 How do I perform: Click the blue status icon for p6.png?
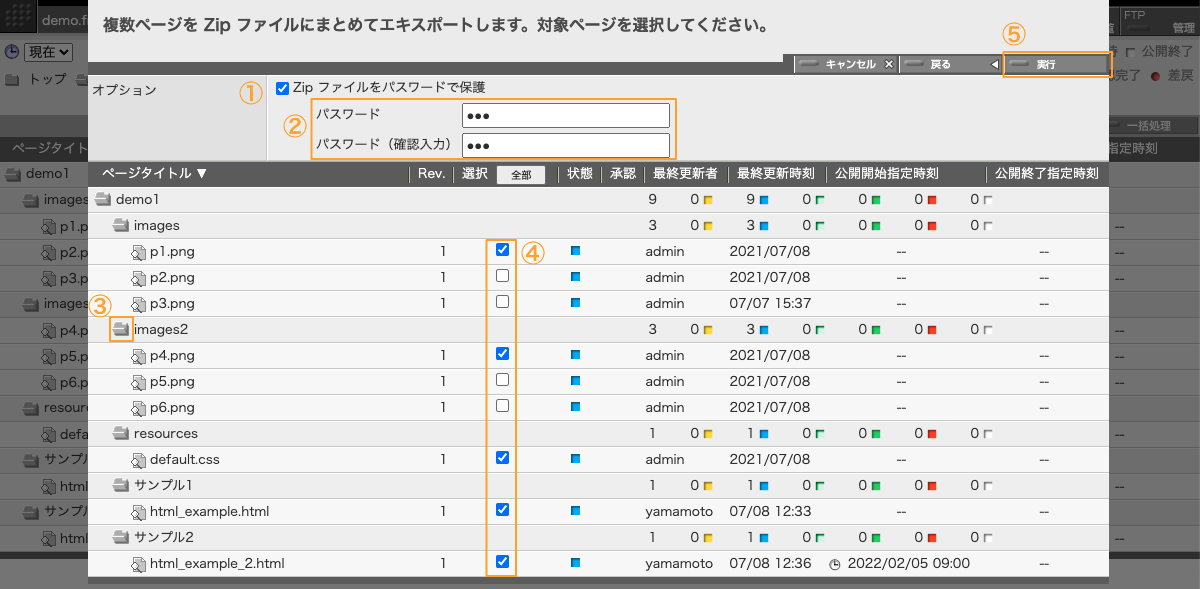[x=575, y=407]
